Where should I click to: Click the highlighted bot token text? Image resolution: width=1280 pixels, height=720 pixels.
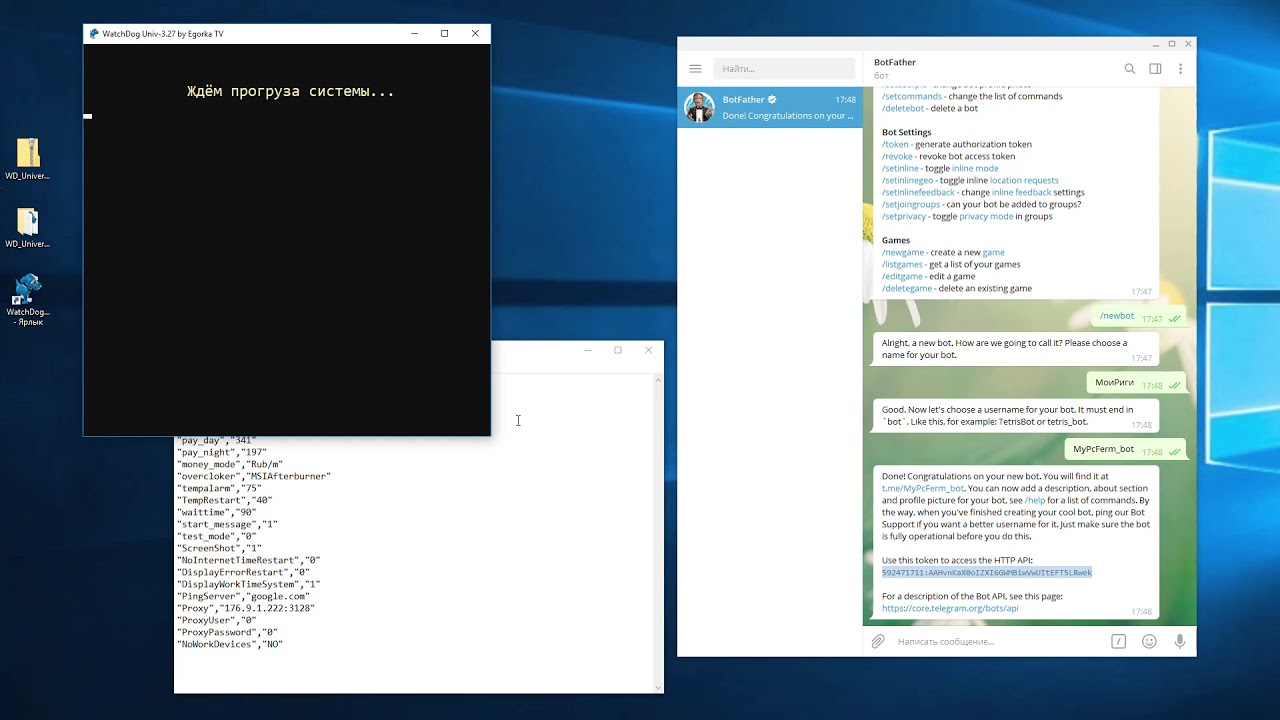[x=987, y=572]
